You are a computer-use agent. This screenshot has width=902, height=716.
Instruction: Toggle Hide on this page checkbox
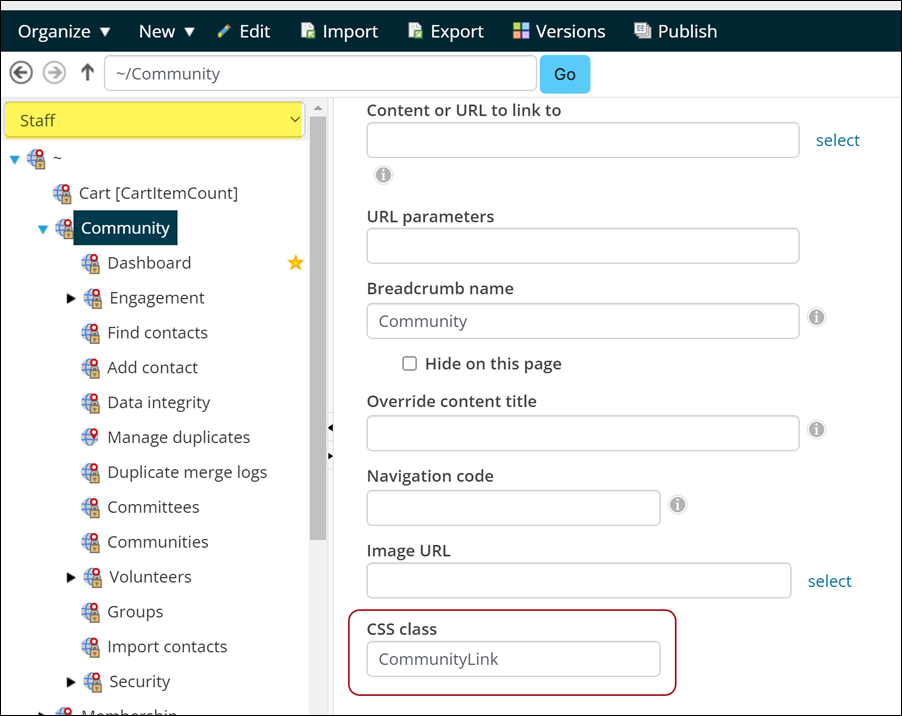pyautogui.click(x=409, y=363)
